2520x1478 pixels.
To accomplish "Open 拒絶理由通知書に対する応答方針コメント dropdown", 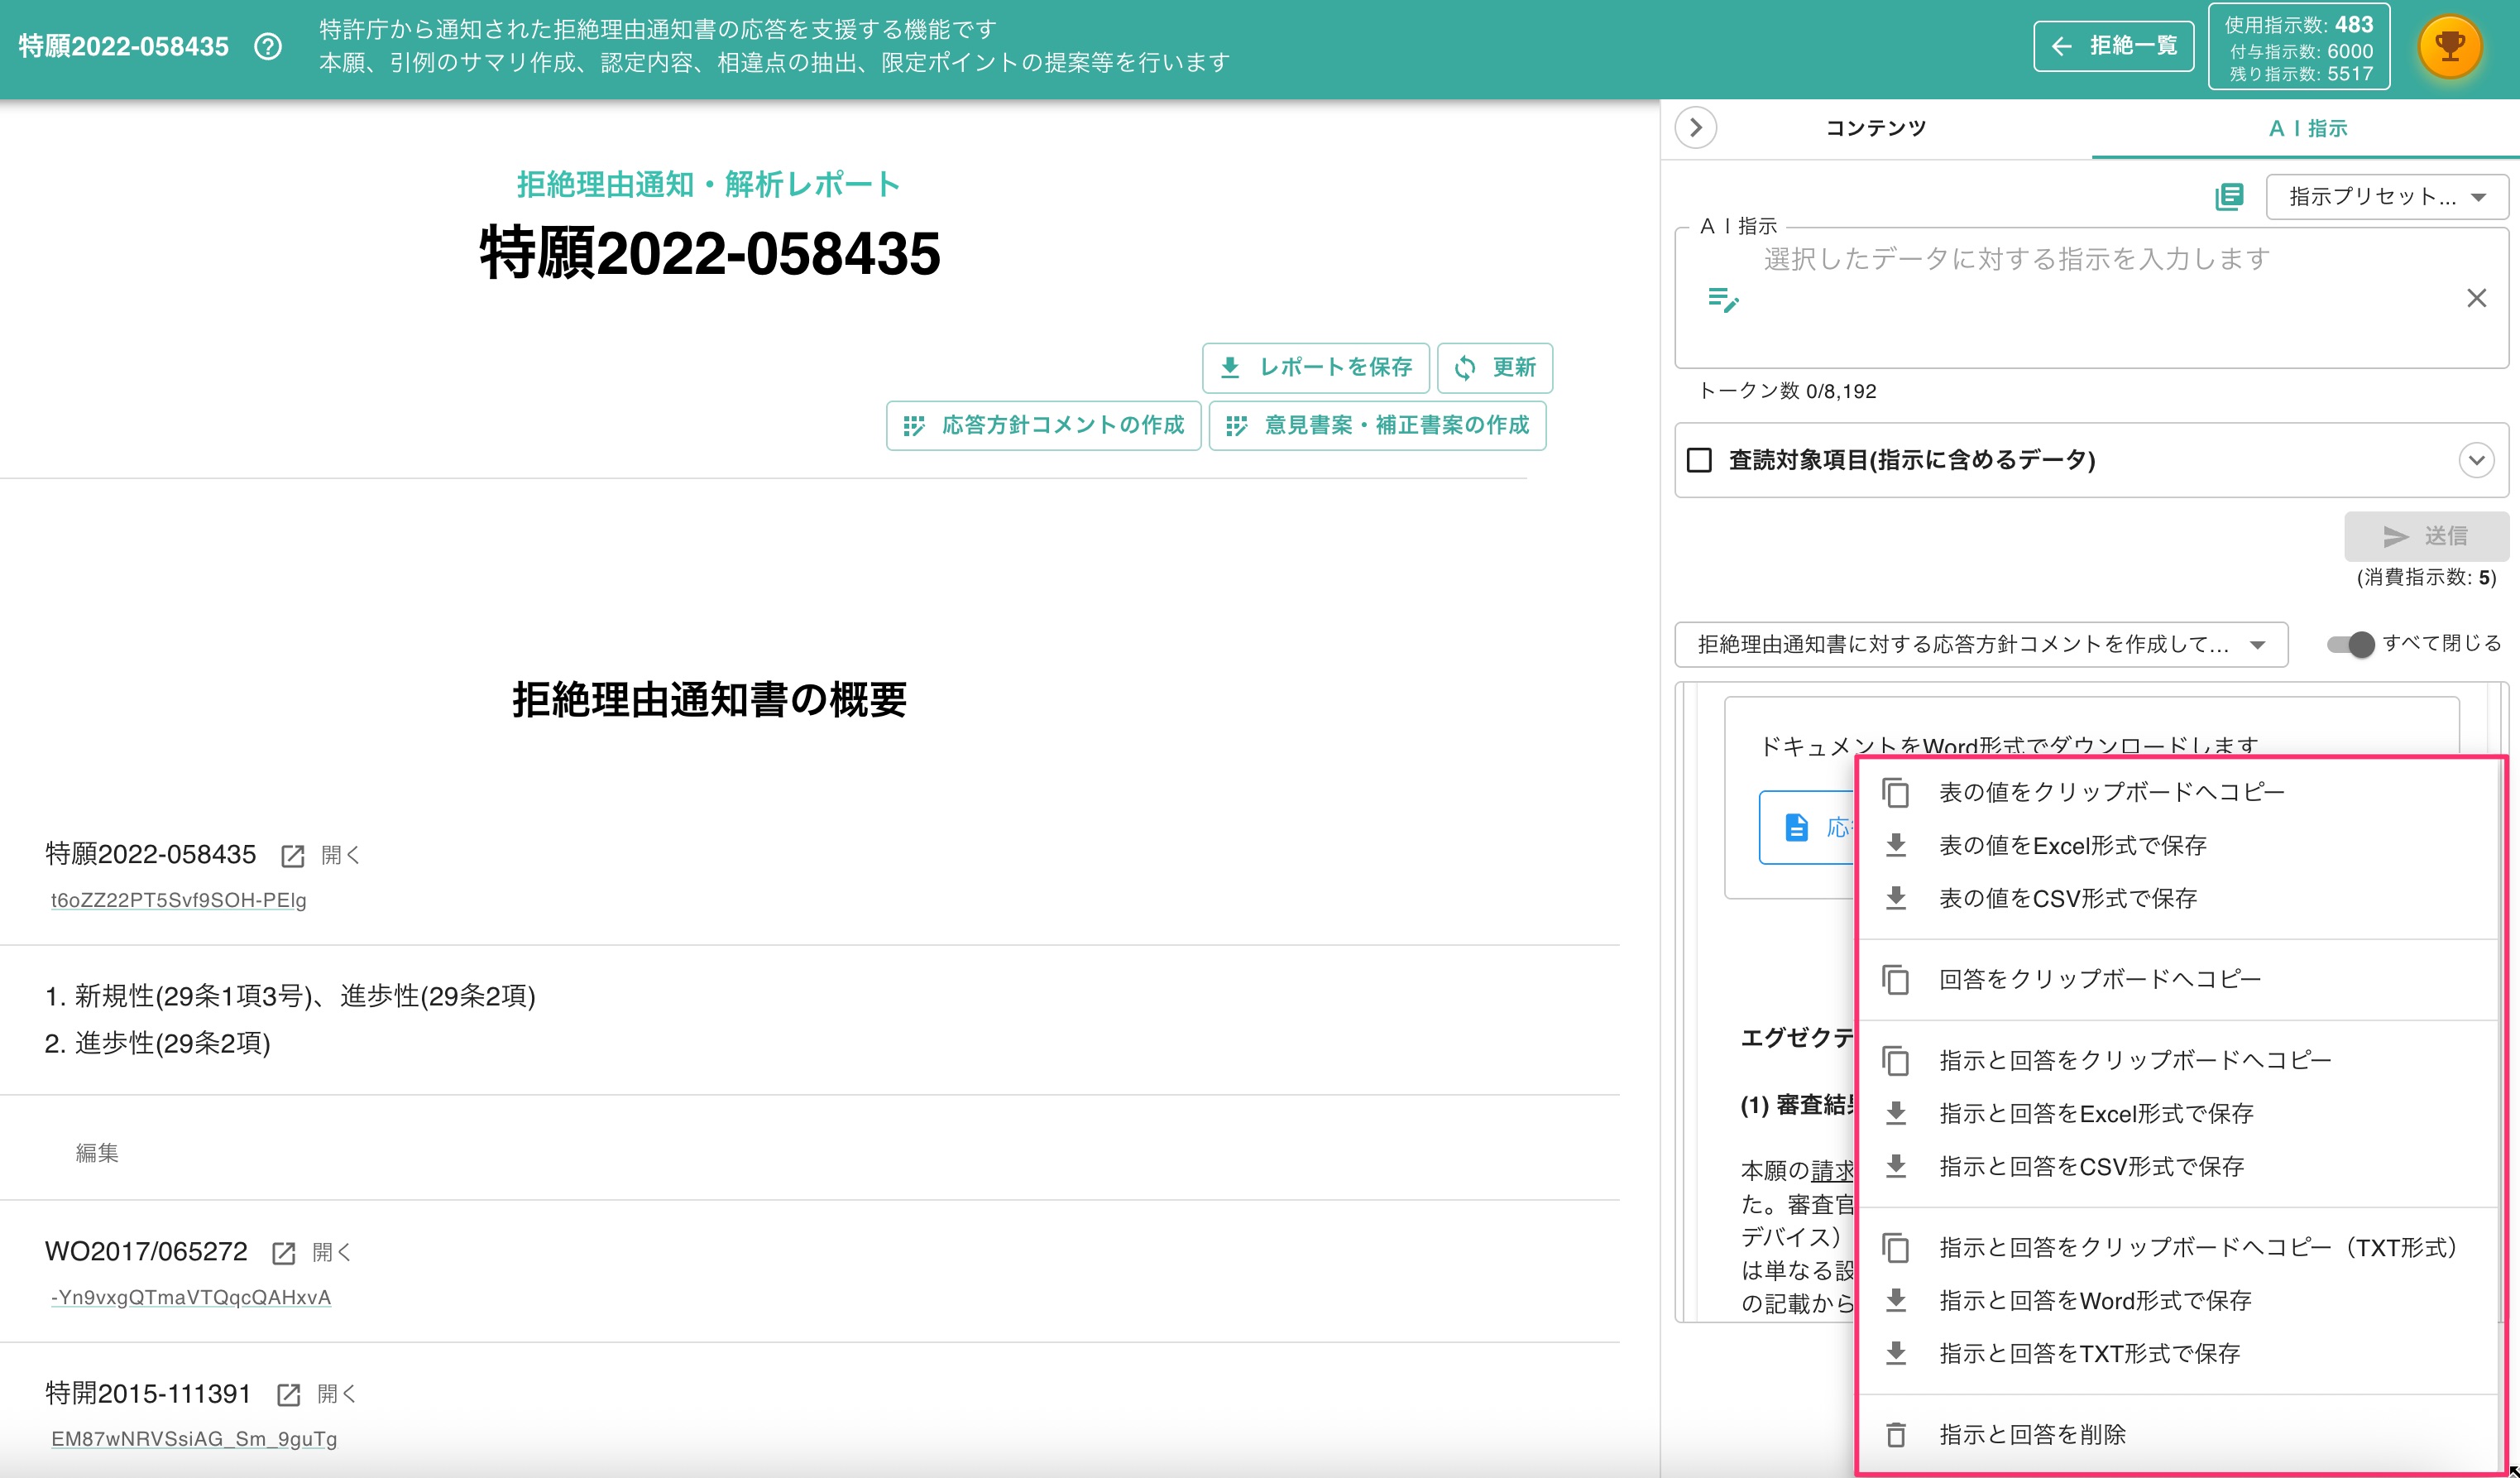I will 1981,645.
